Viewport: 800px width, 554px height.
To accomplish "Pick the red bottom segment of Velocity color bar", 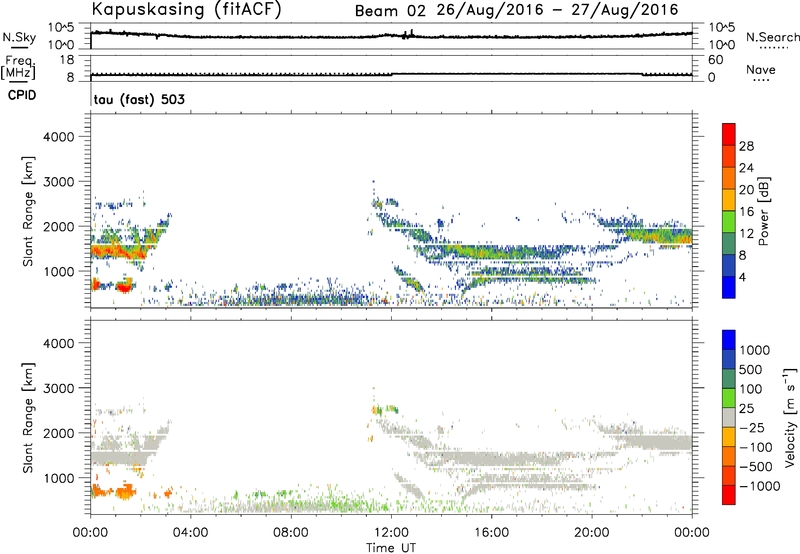I will coord(729,495).
